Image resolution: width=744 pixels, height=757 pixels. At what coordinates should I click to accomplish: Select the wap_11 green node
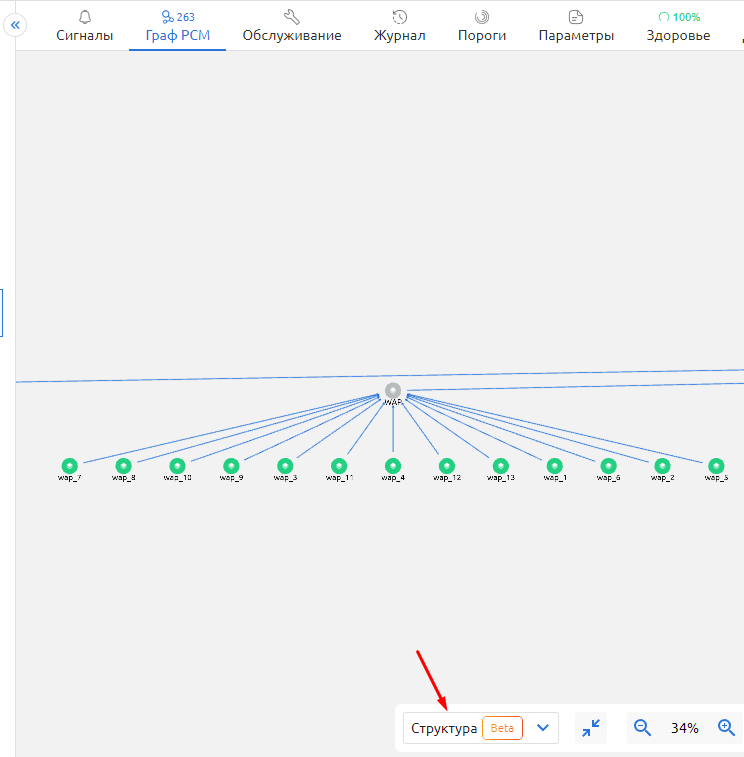[x=339, y=466]
